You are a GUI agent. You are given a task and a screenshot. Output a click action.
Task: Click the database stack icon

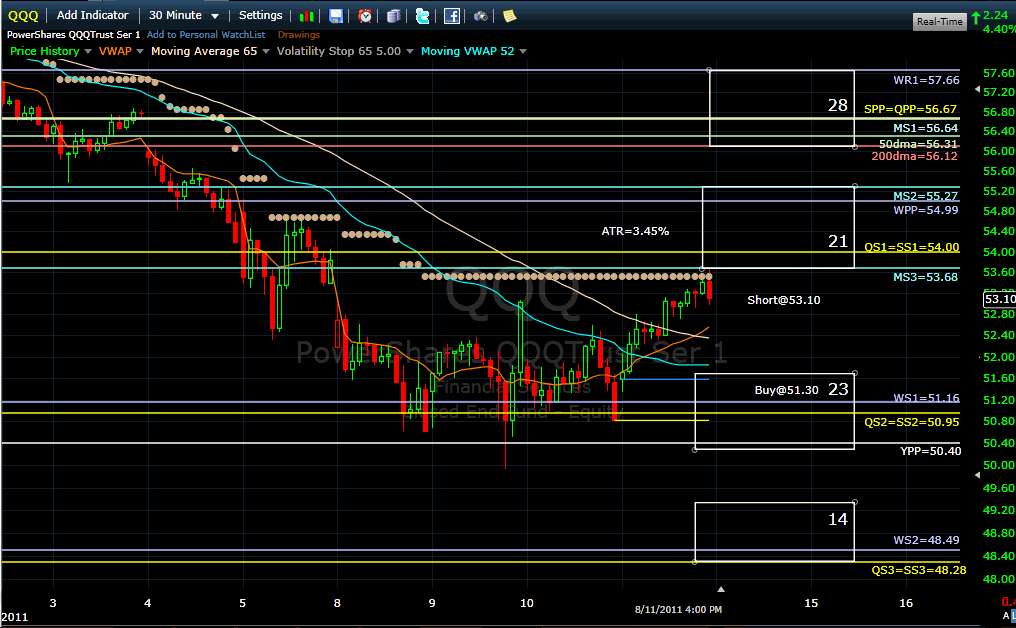click(x=393, y=16)
